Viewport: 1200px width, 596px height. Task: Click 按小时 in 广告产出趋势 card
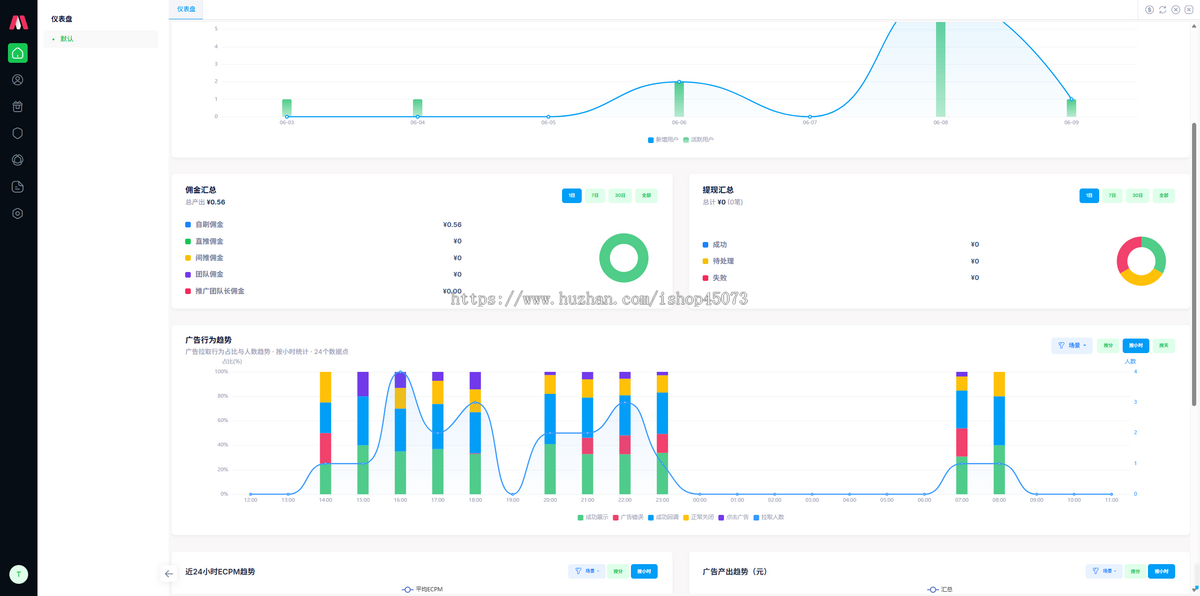point(1162,571)
